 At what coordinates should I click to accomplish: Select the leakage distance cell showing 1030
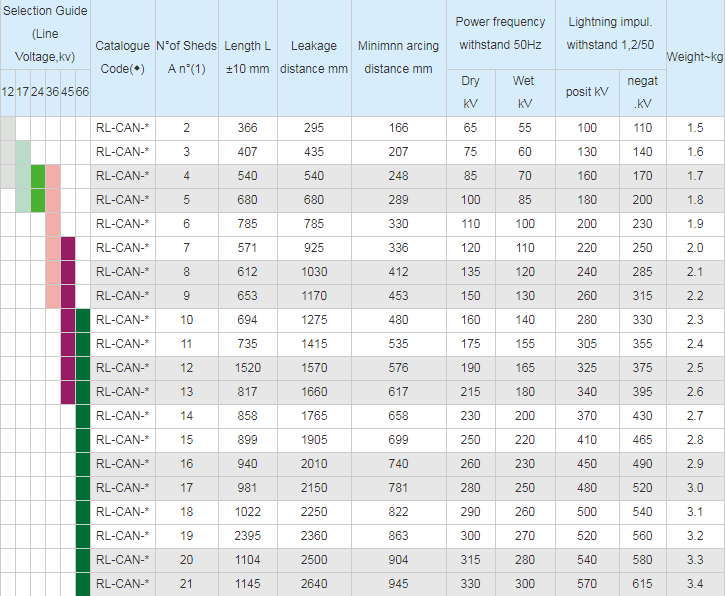click(x=313, y=272)
